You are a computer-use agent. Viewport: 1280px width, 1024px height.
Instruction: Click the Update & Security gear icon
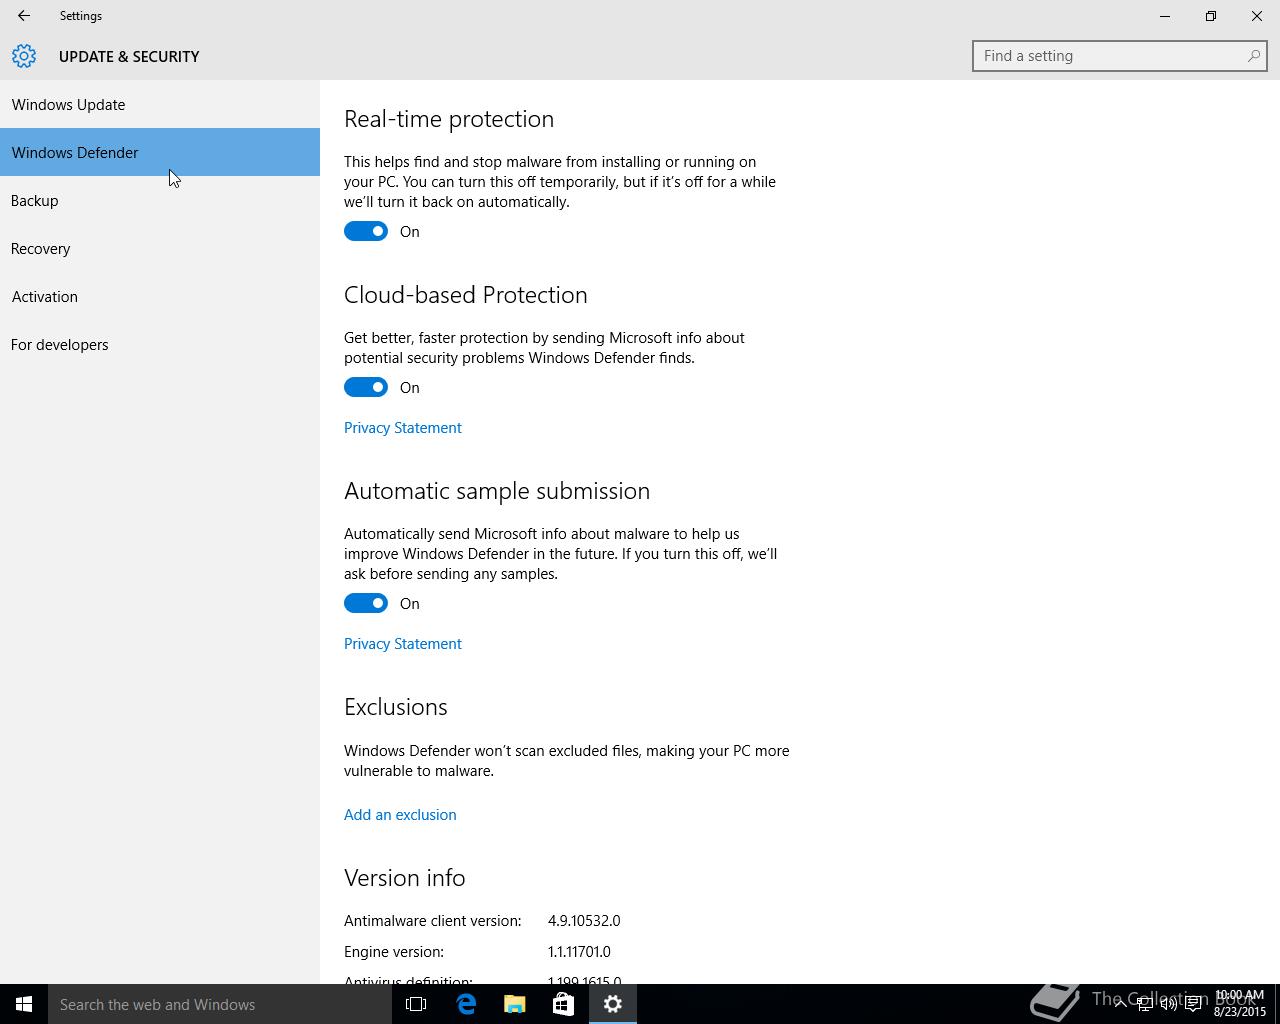[24, 56]
